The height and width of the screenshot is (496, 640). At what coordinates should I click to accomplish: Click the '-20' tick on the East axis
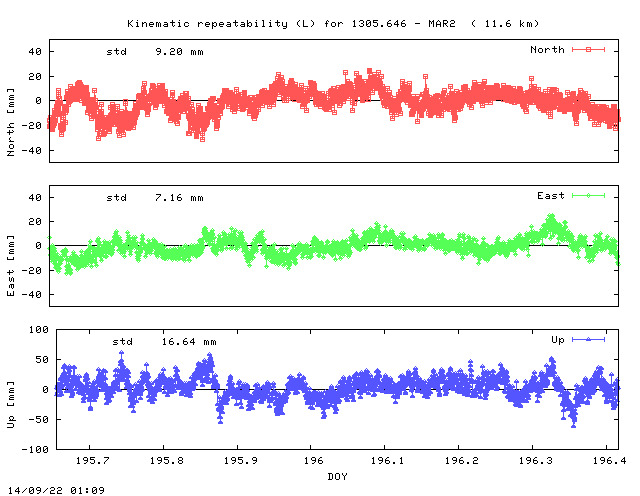point(32,270)
